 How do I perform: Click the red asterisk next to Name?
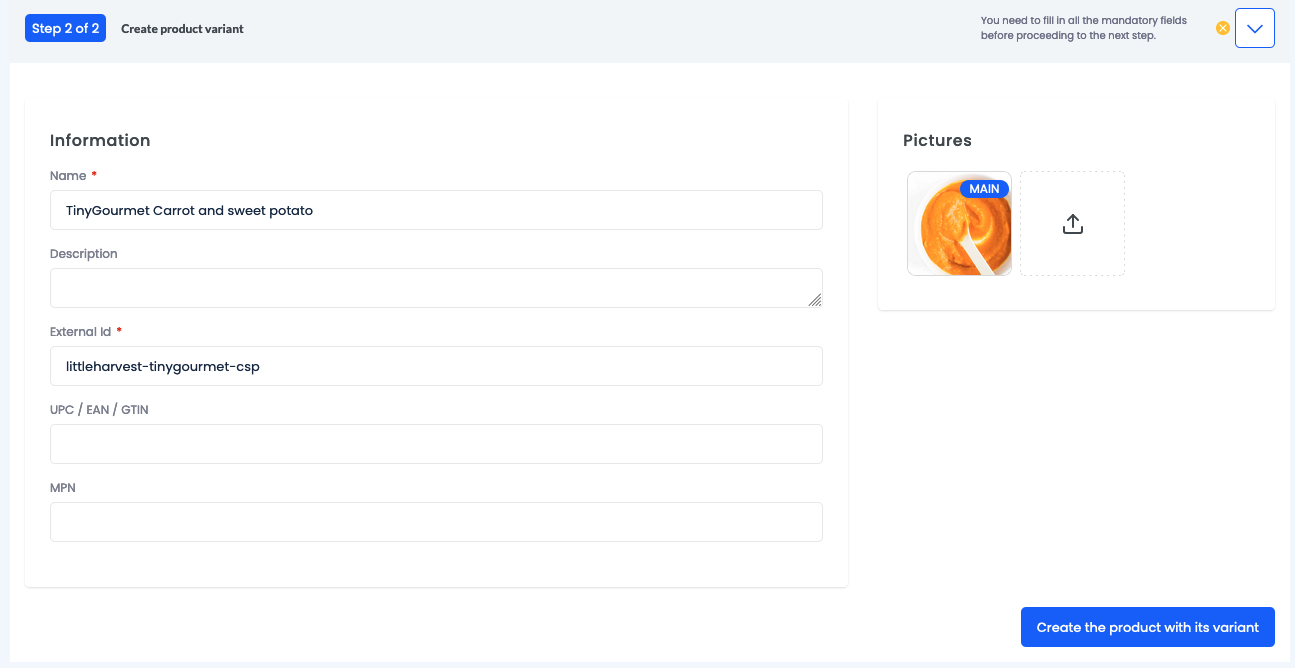93,173
